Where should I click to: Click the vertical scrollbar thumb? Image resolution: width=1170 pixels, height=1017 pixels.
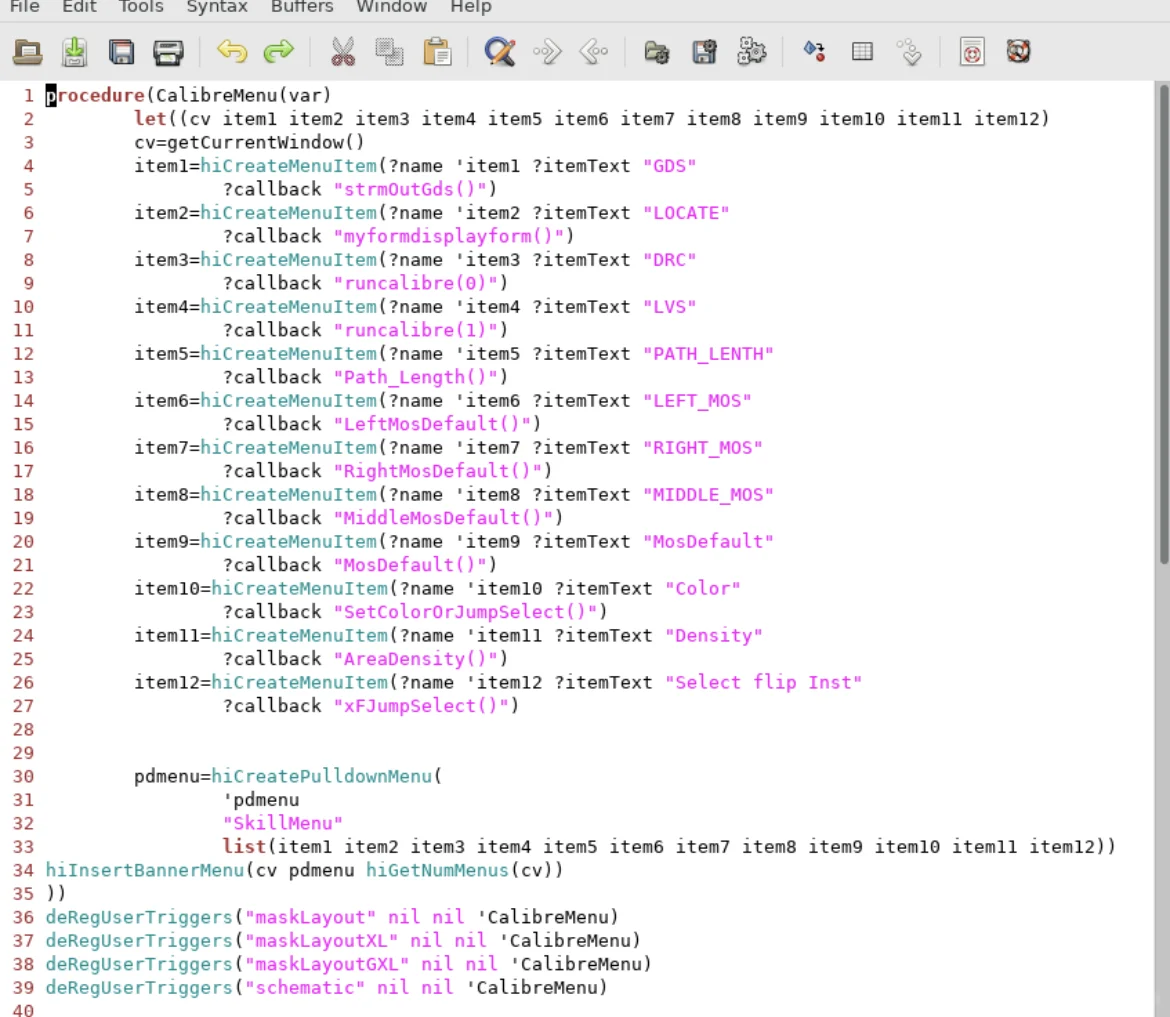[x=1163, y=323]
